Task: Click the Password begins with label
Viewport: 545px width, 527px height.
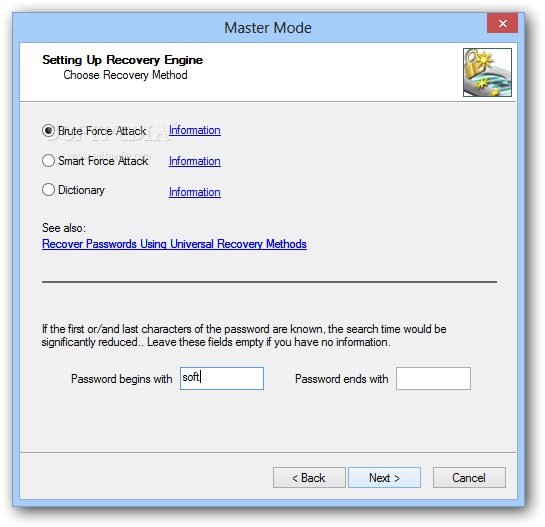Action: [121, 379]
